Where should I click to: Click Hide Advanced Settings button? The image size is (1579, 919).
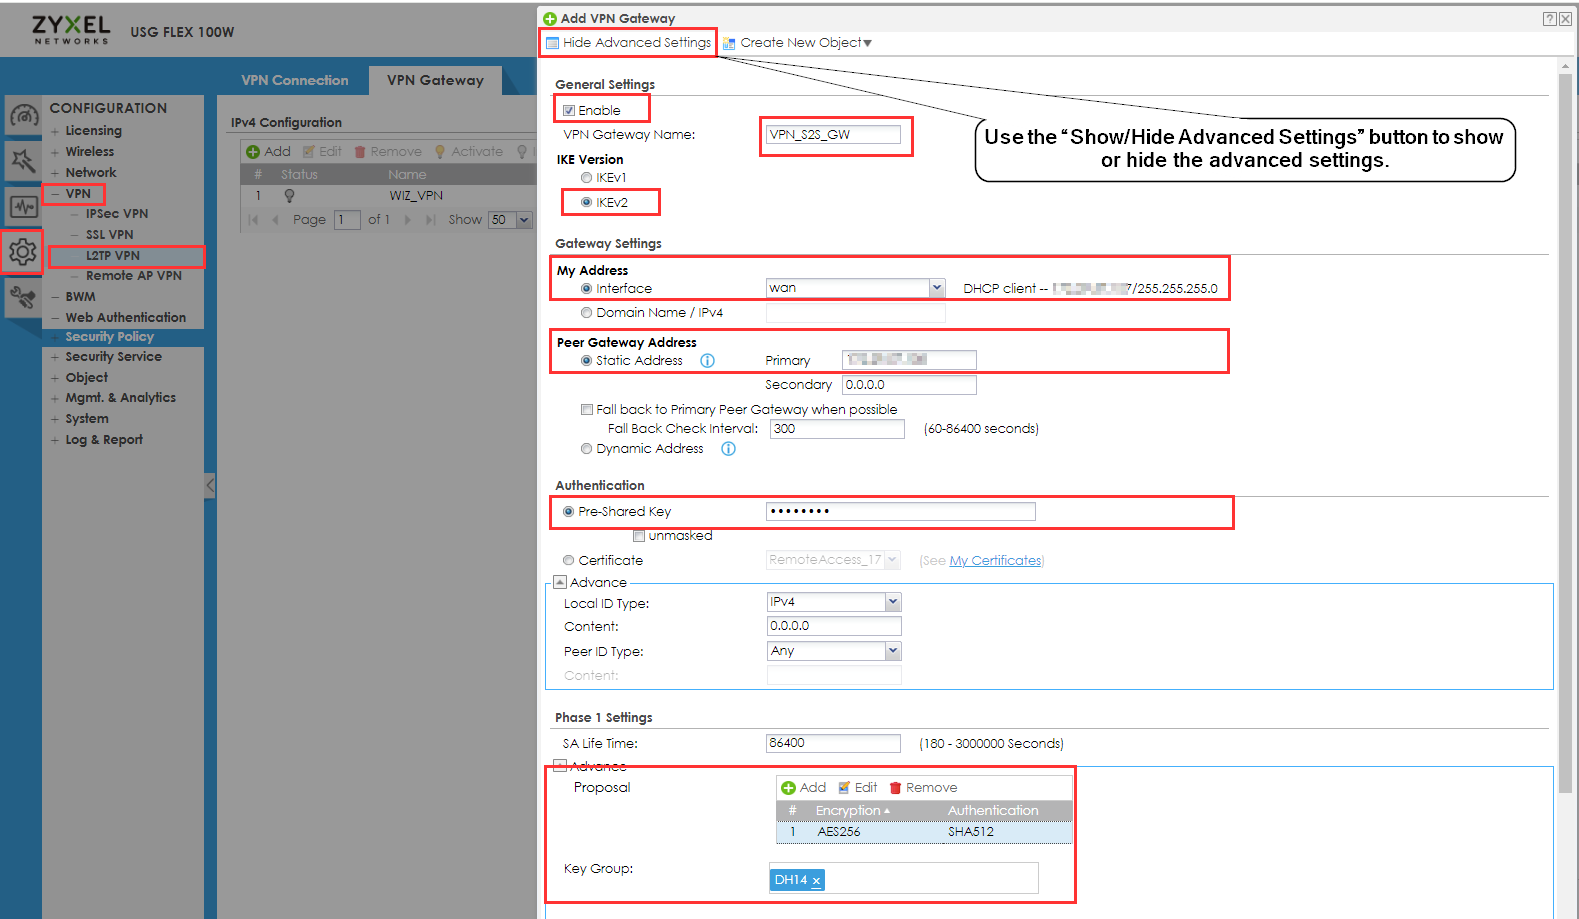click(628, 43)
